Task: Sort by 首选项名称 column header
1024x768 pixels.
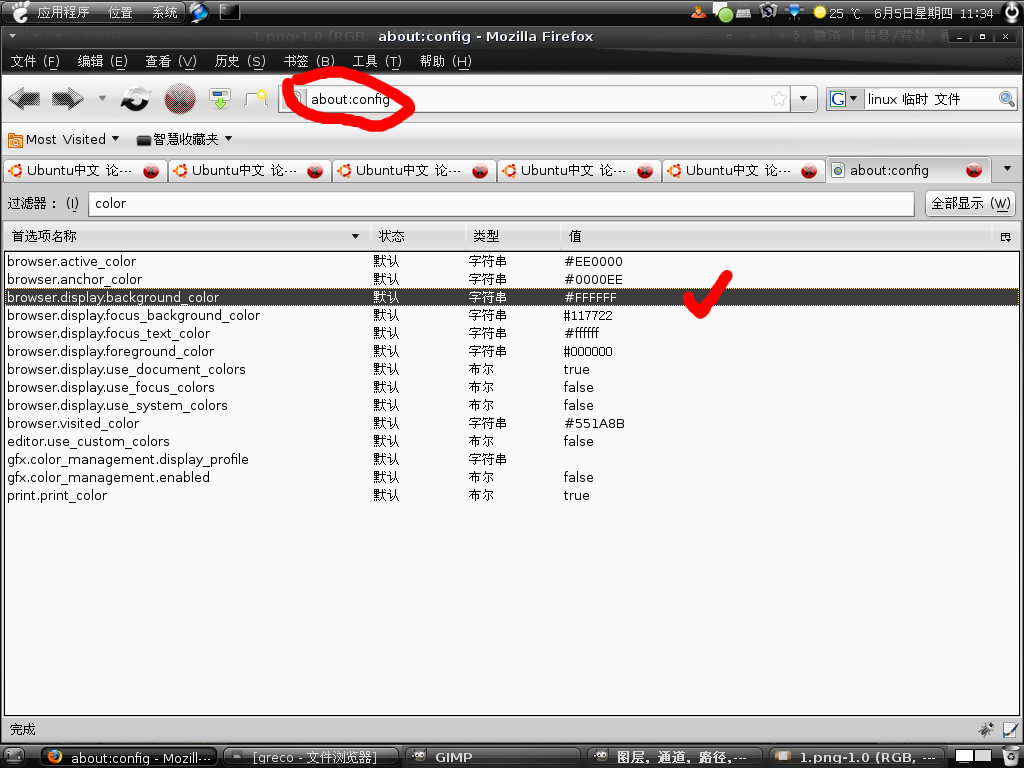Action: pyautogui.click(x=187, y=236)
